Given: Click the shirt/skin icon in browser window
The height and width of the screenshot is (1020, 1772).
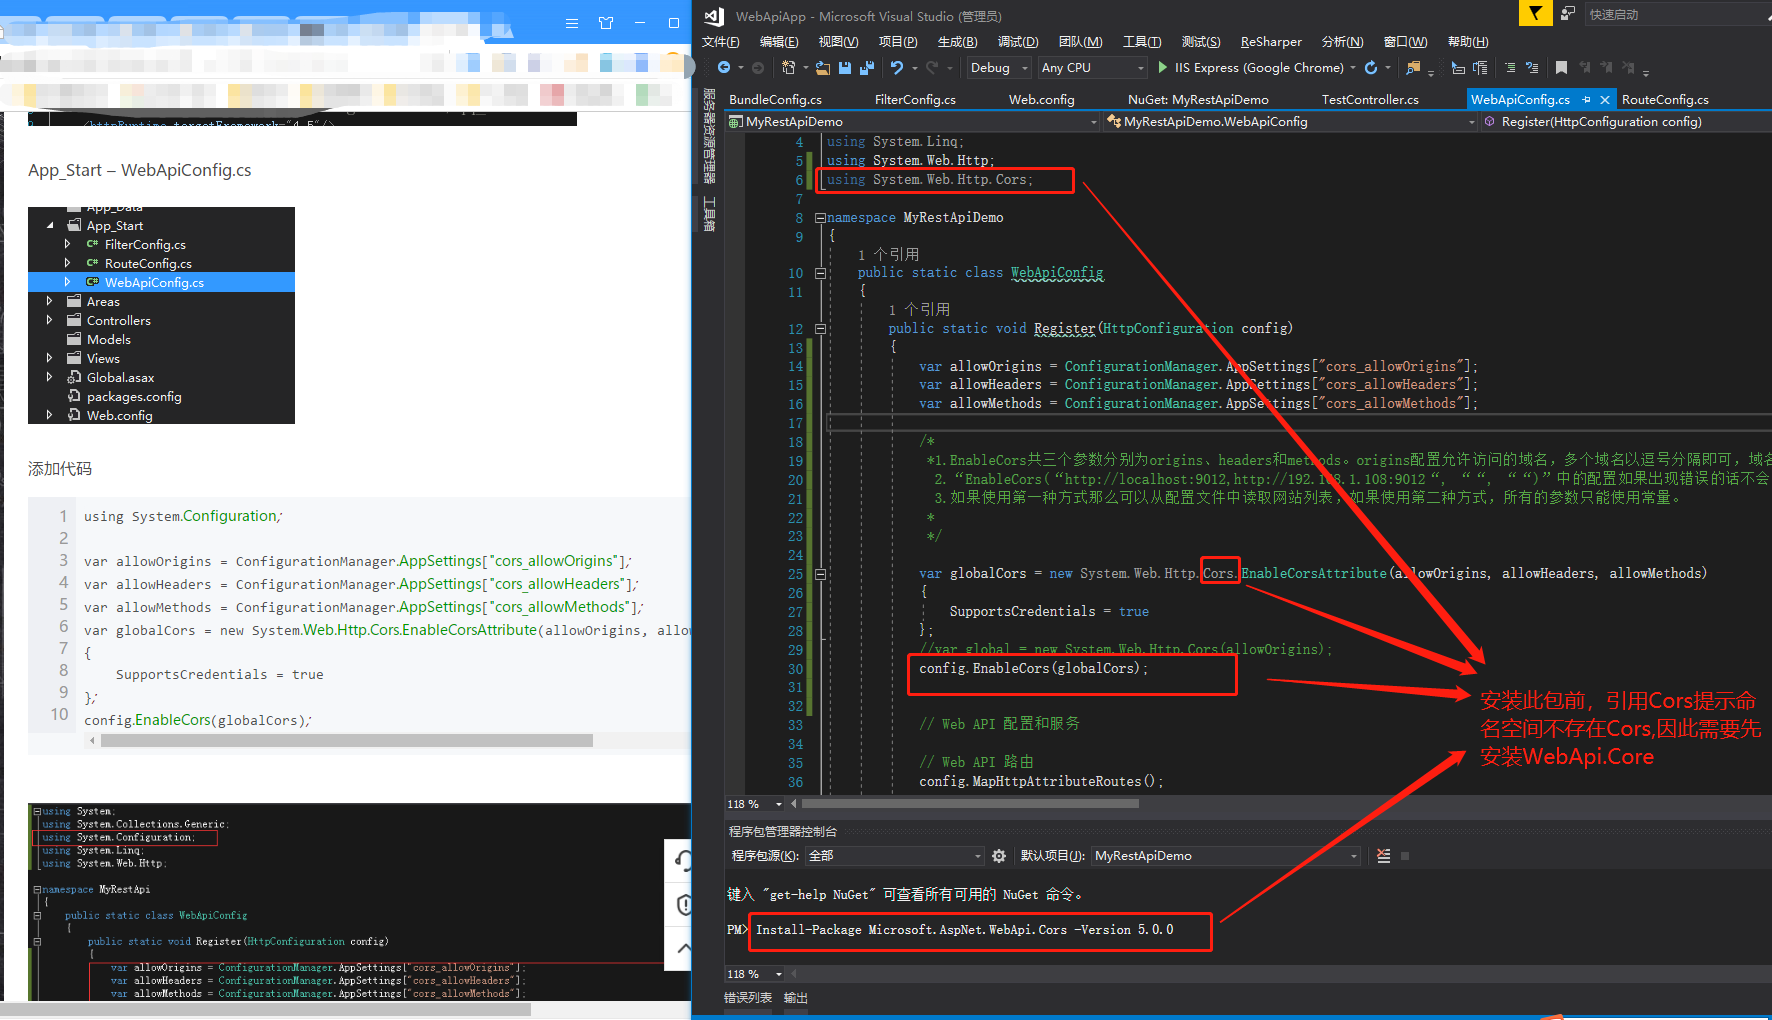Looking at the screenshot, I should [x=606, y=23].
